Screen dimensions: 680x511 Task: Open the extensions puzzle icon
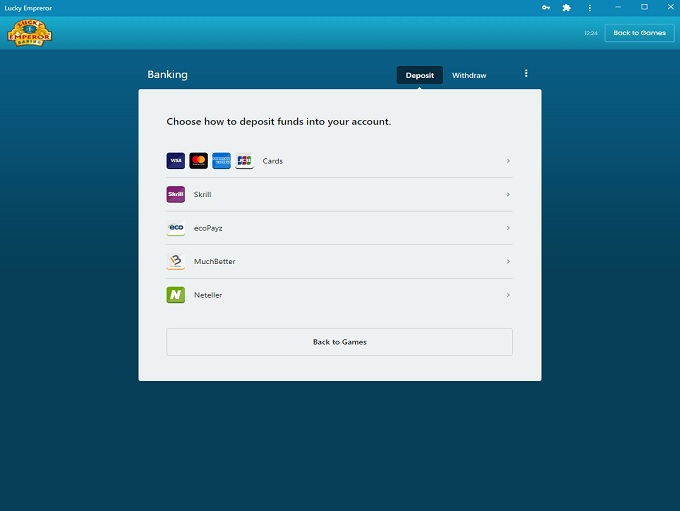coord(567,8)
